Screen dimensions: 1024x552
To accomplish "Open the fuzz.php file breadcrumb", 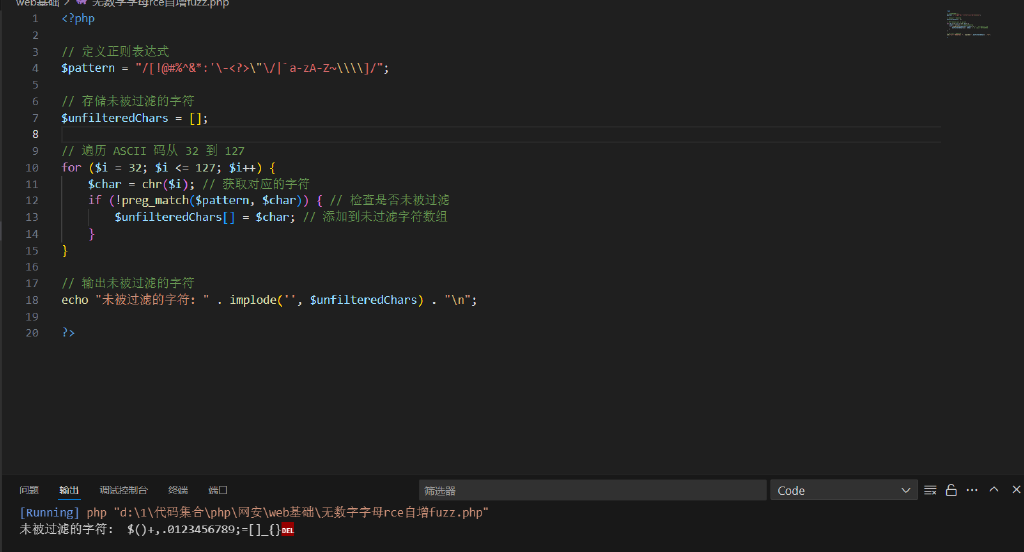I will 160,3.
